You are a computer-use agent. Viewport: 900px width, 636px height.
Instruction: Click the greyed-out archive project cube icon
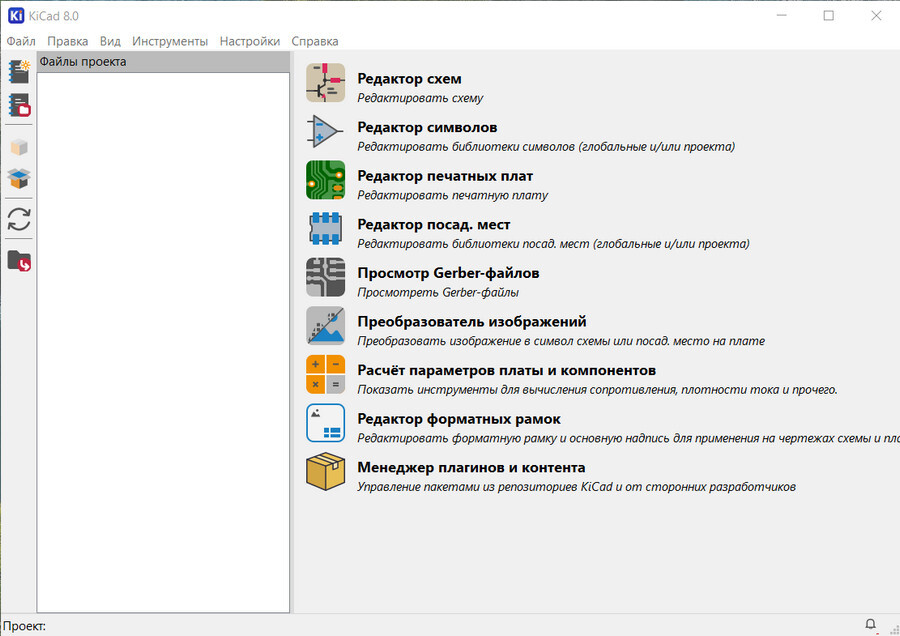click(x=19, y=147)
